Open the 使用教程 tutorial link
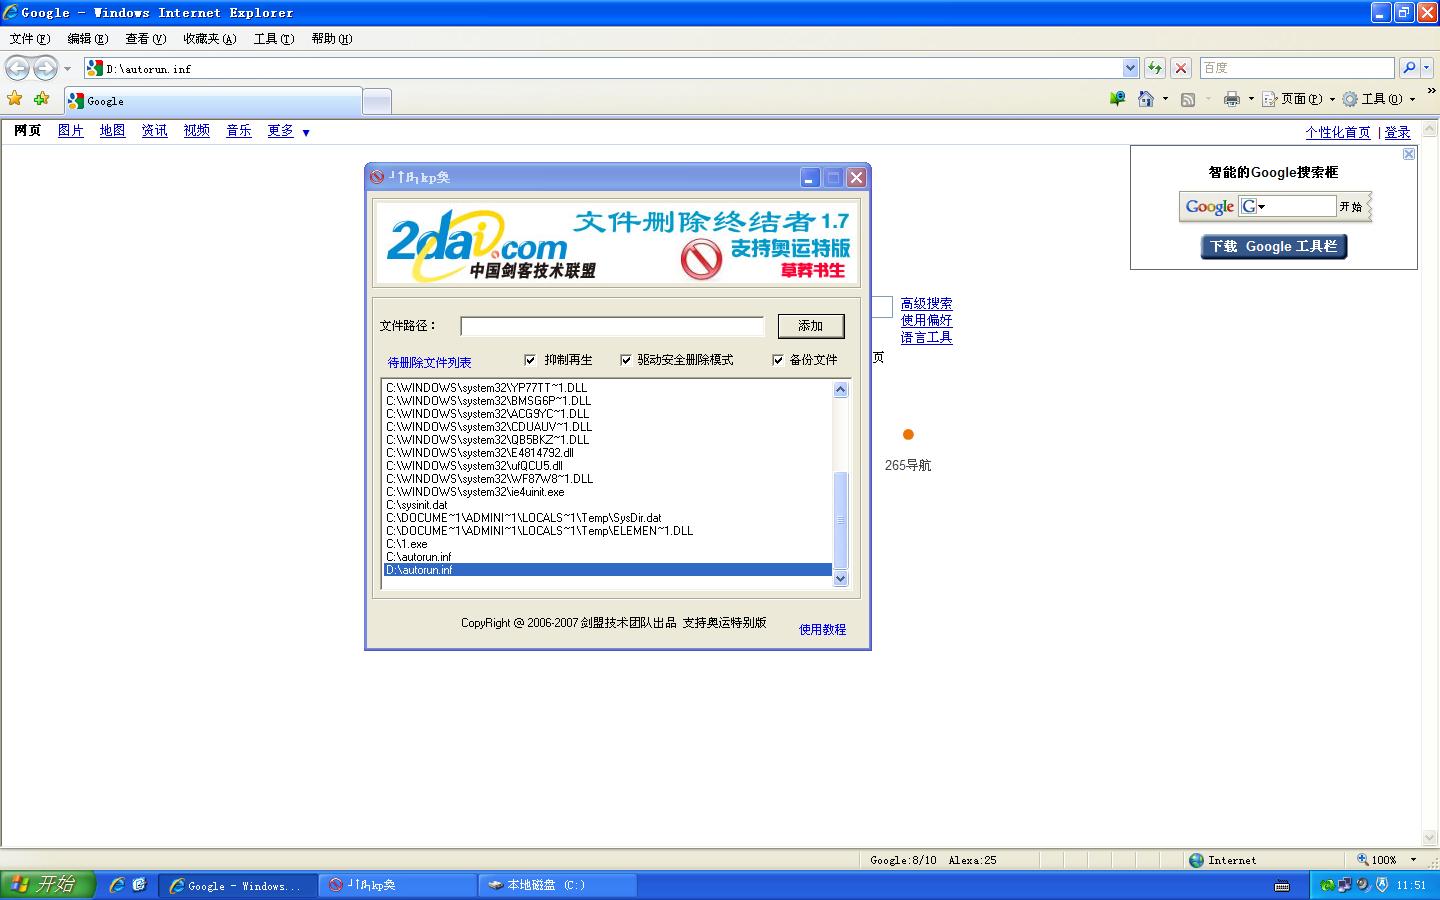 tap(822, 630)
